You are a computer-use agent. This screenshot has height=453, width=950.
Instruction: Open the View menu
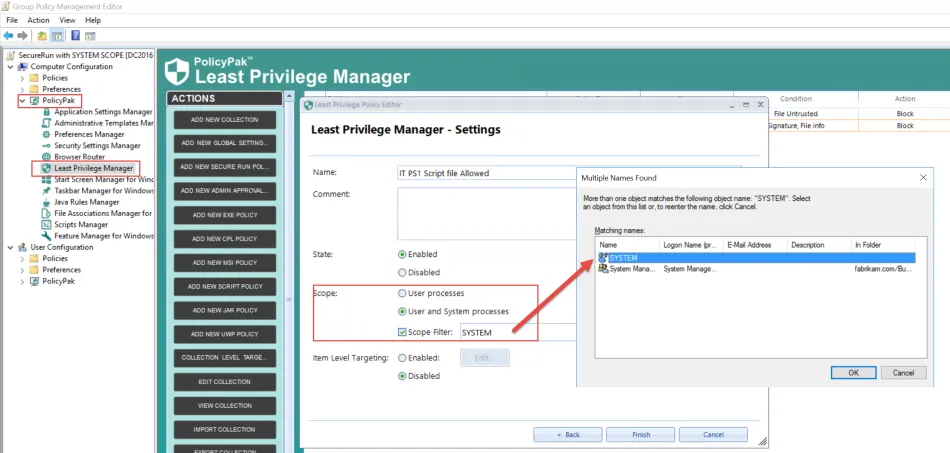[x=67, y=20]
